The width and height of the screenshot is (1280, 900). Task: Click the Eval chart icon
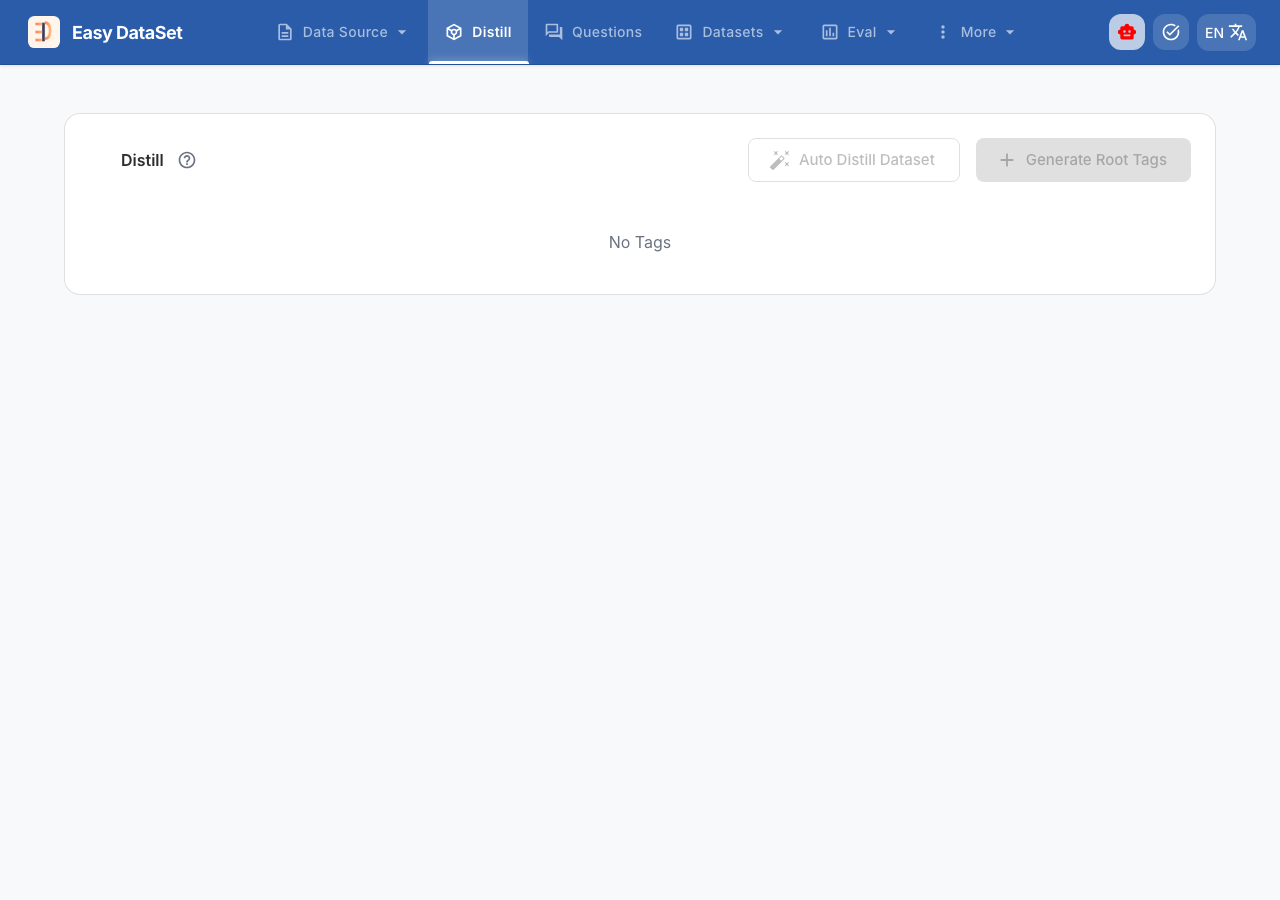click(x=830, y=32)
